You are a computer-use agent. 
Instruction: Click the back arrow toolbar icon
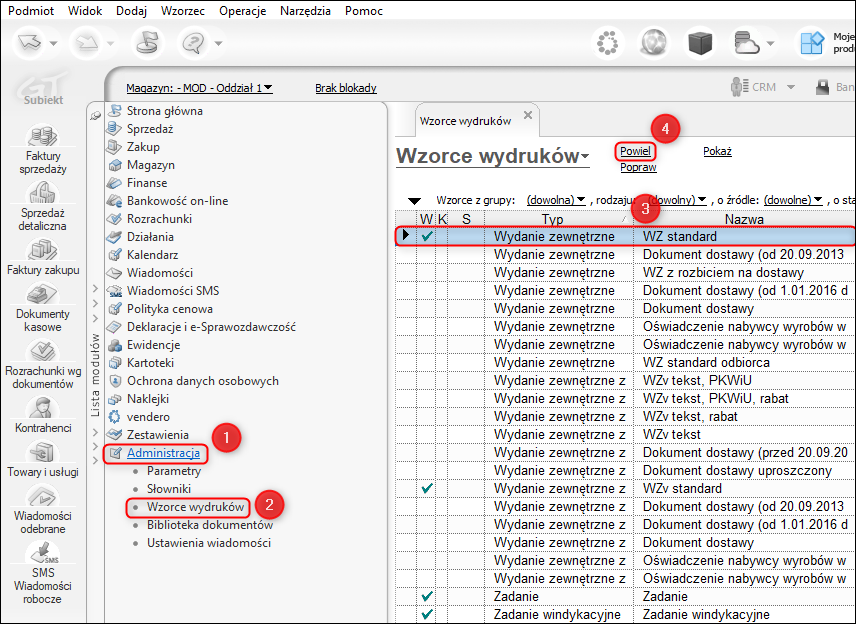[x=30, y=43]
